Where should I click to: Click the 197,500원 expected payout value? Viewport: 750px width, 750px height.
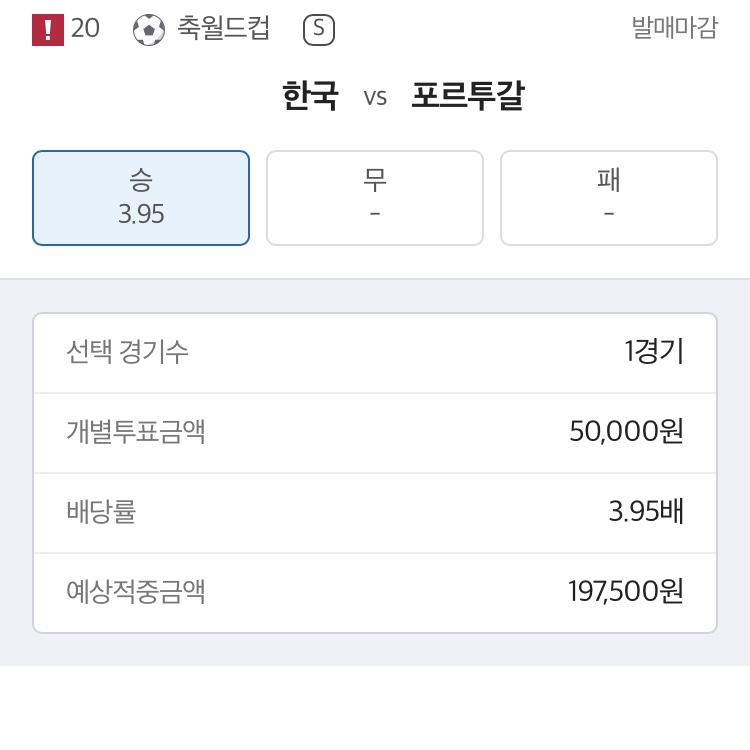[626, 592]
